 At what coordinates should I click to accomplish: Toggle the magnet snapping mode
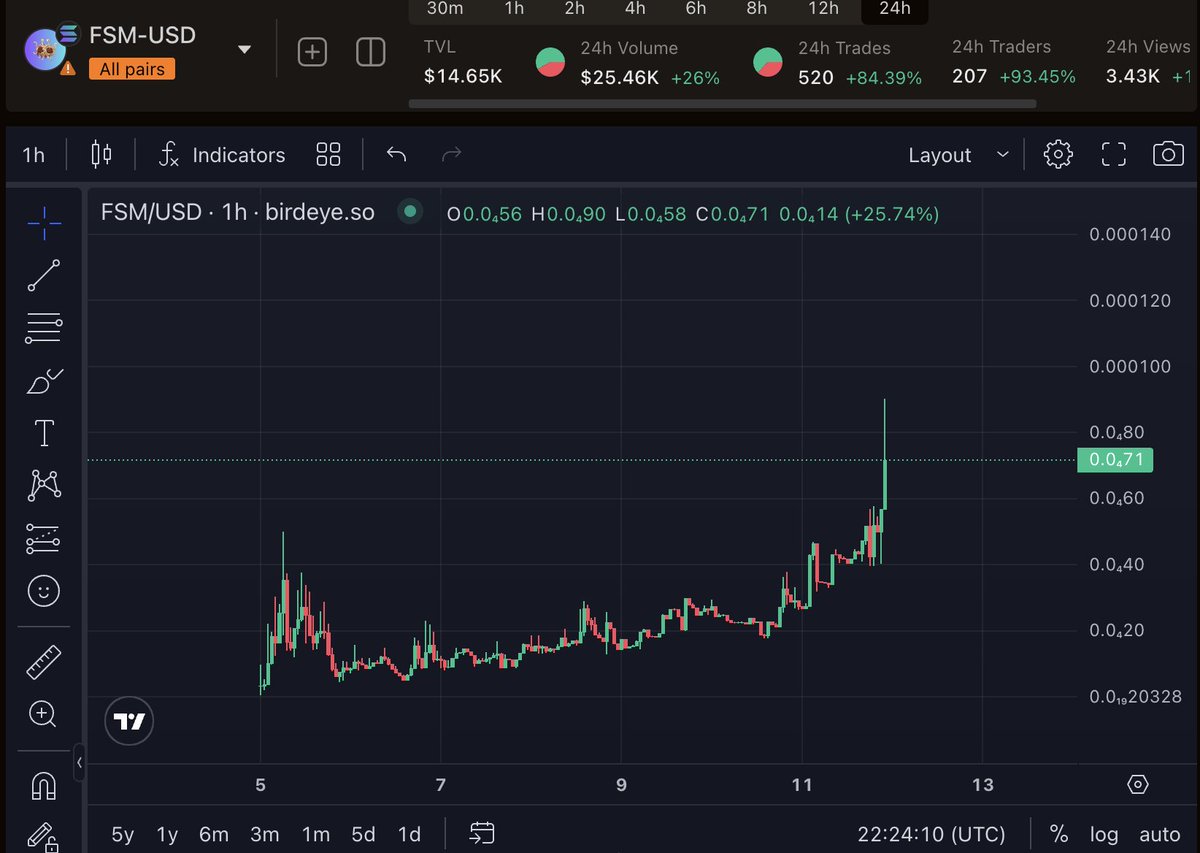tap(44, 786)
